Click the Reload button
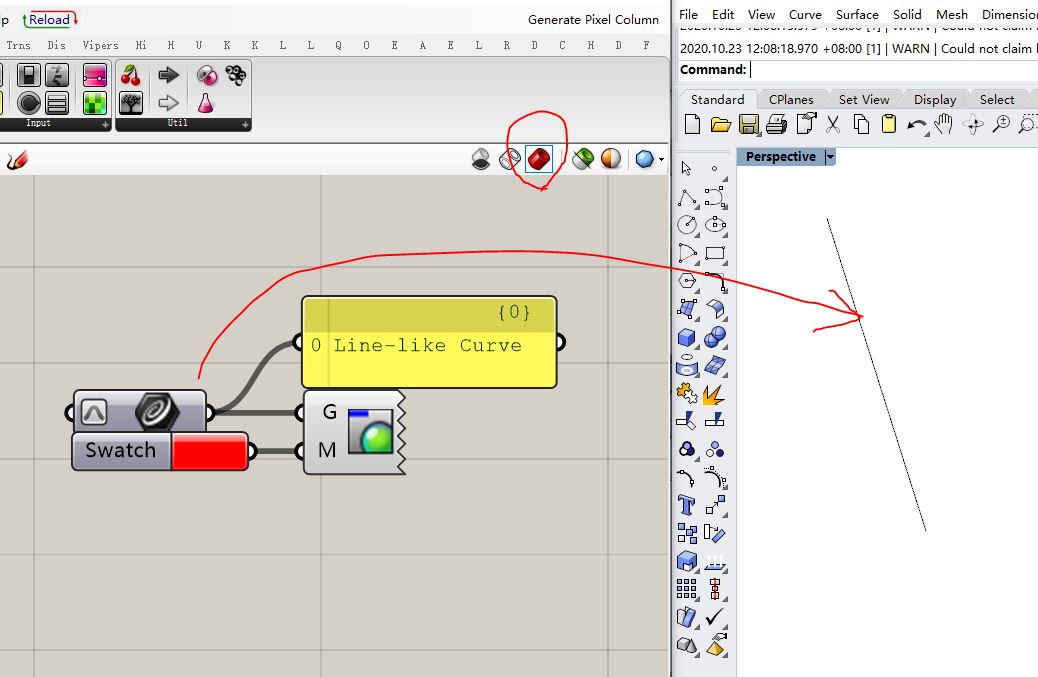 [x=50, y=19]
